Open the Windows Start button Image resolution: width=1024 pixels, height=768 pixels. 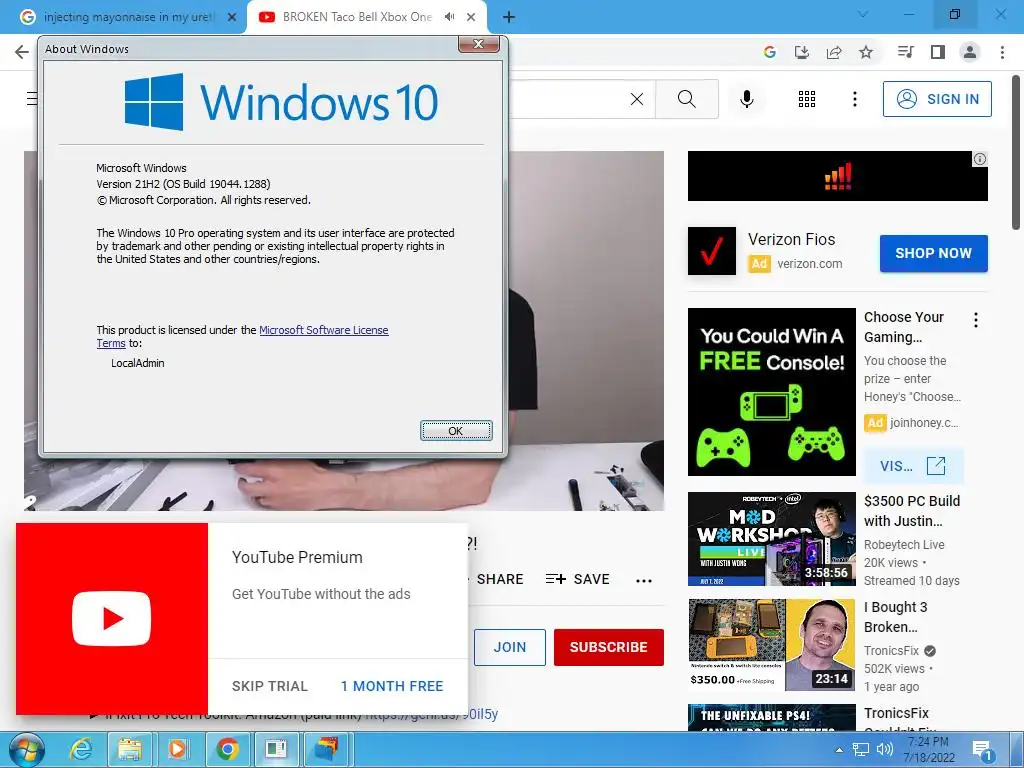point(27,750)
